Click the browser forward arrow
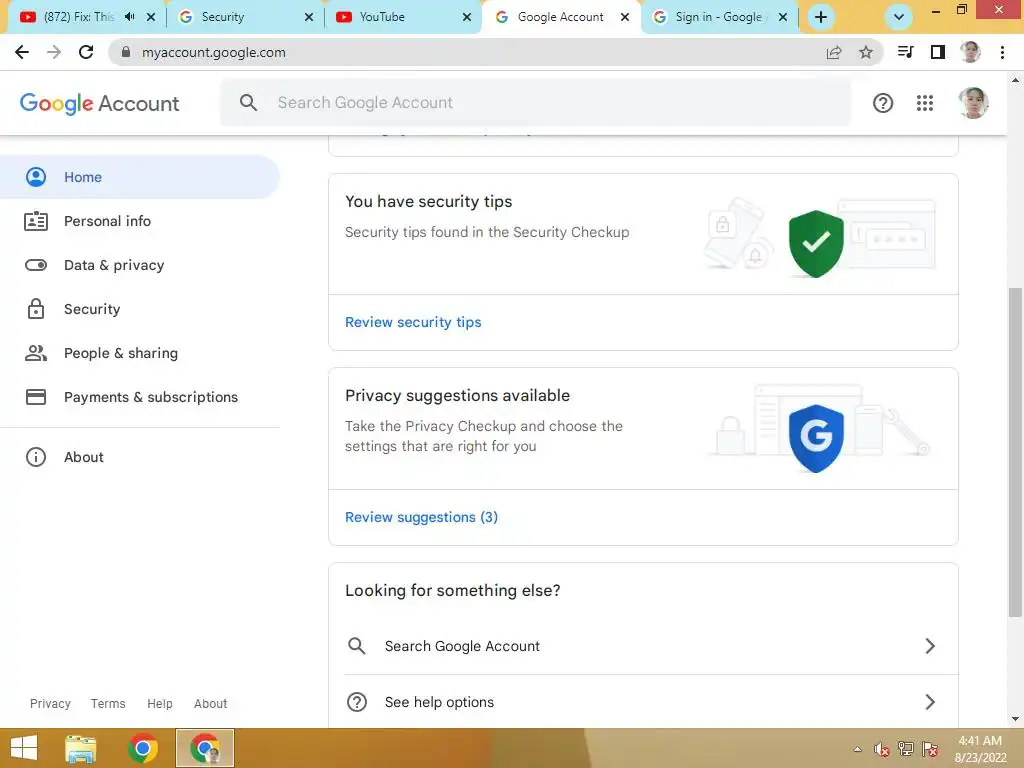Screen dimensions: 1024x768 [x=54, y=52]
